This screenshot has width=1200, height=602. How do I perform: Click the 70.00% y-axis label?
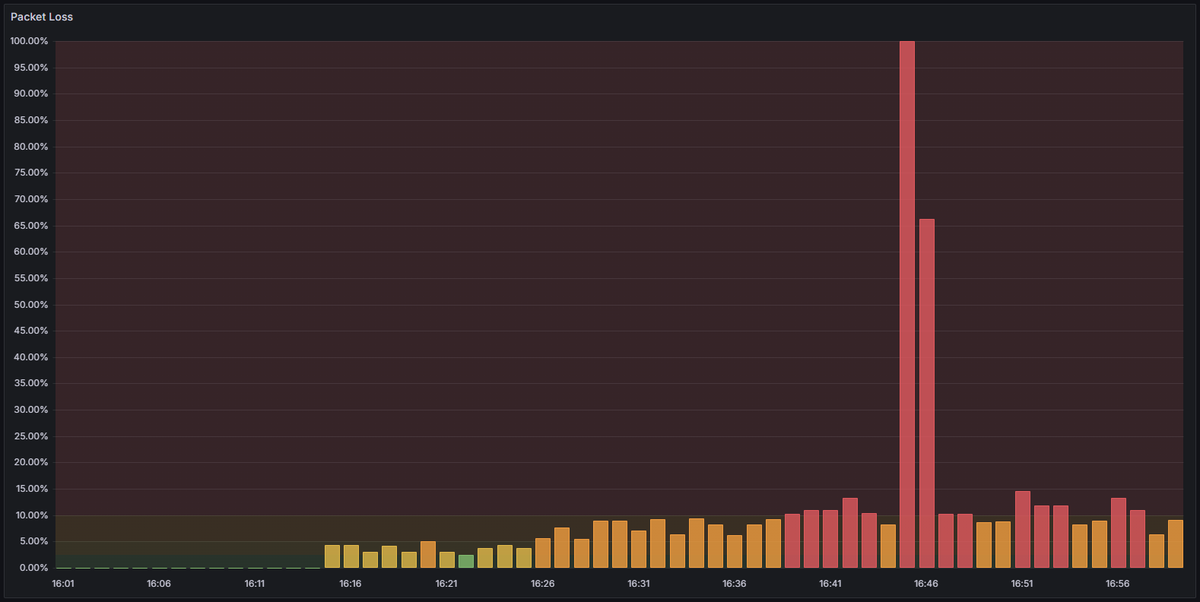(31, 199)
